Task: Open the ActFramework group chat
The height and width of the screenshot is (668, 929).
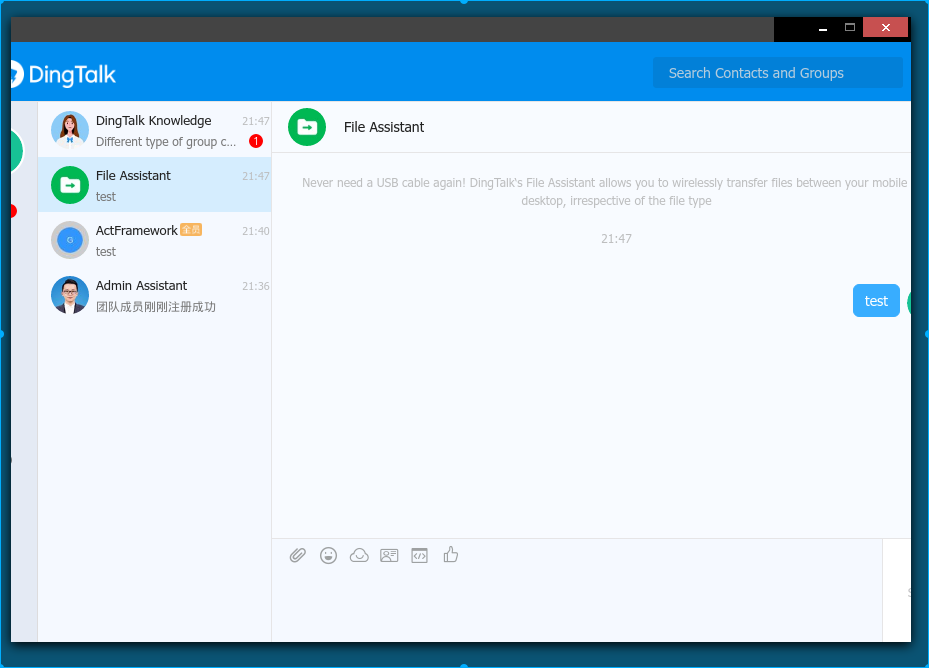Action: tap(155, 240)
